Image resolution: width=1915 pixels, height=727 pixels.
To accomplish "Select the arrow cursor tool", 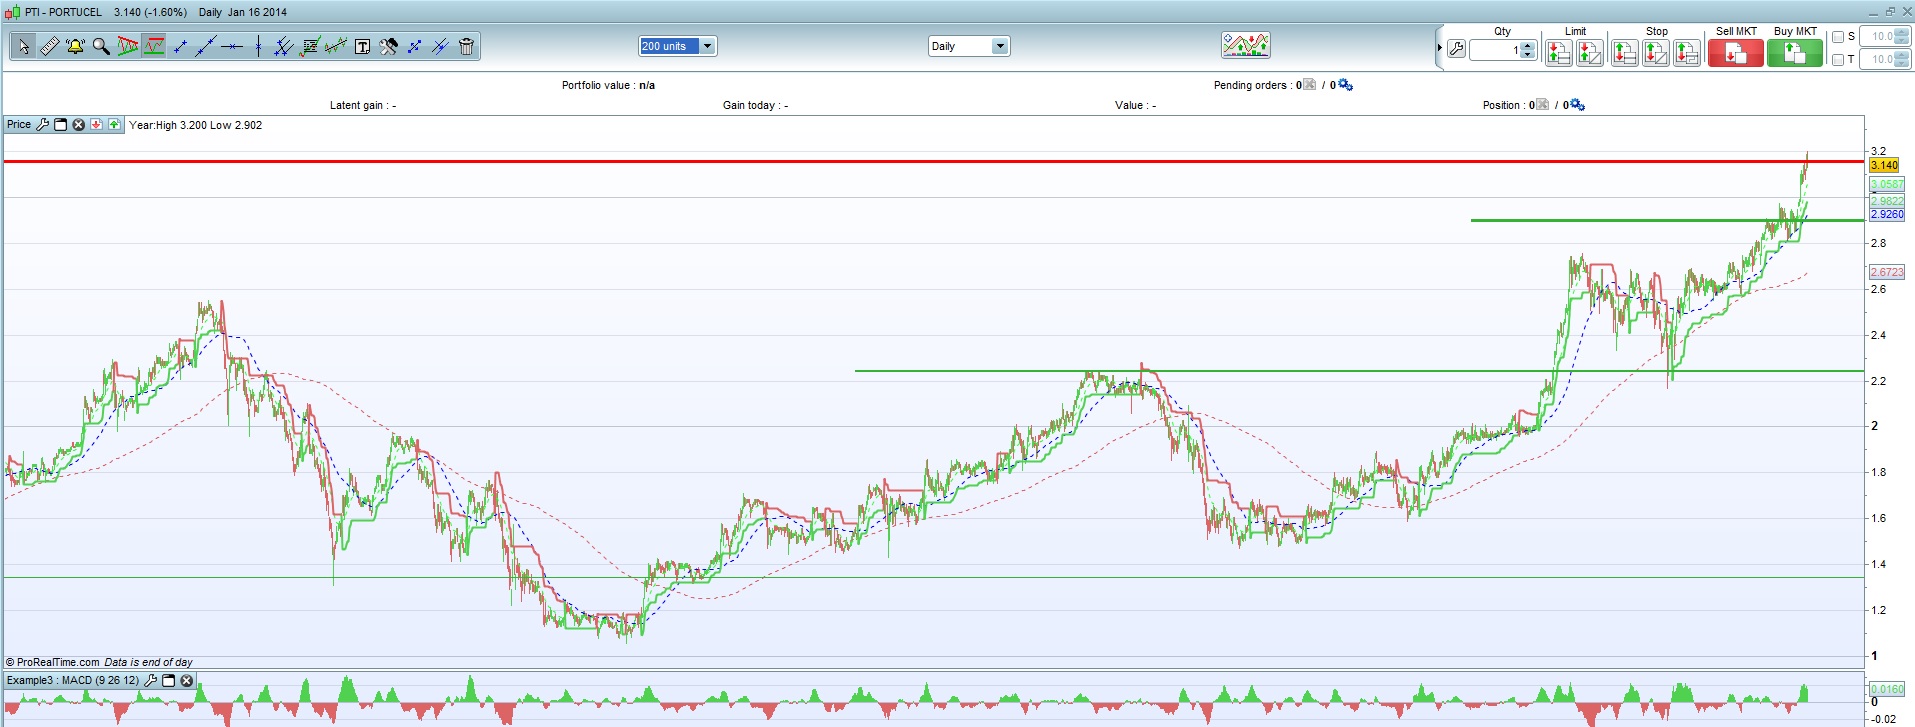I will [23, 46].
